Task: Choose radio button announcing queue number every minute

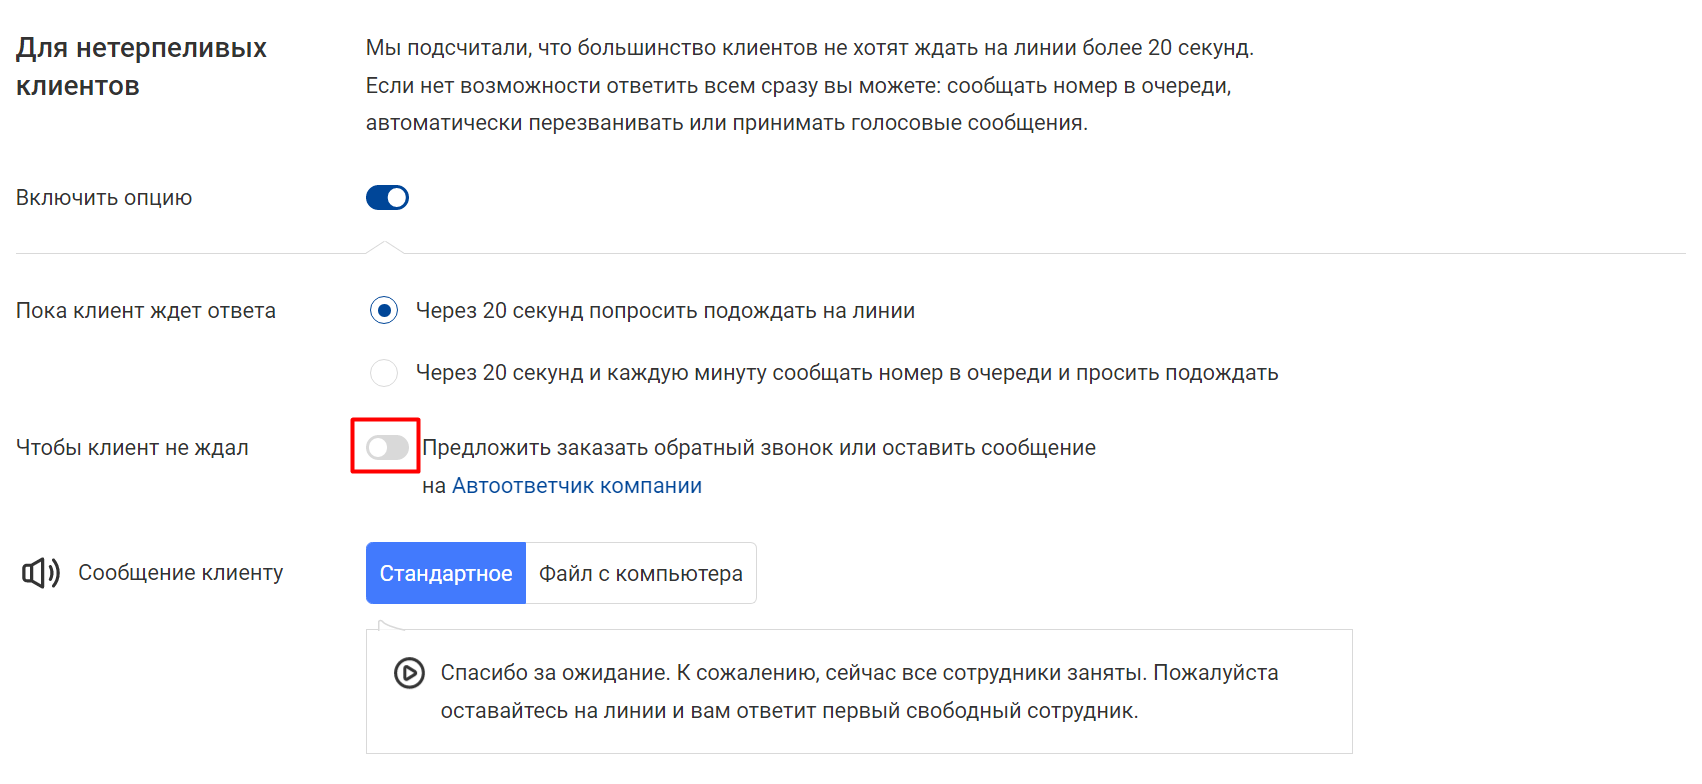Action: coord(384,373)
